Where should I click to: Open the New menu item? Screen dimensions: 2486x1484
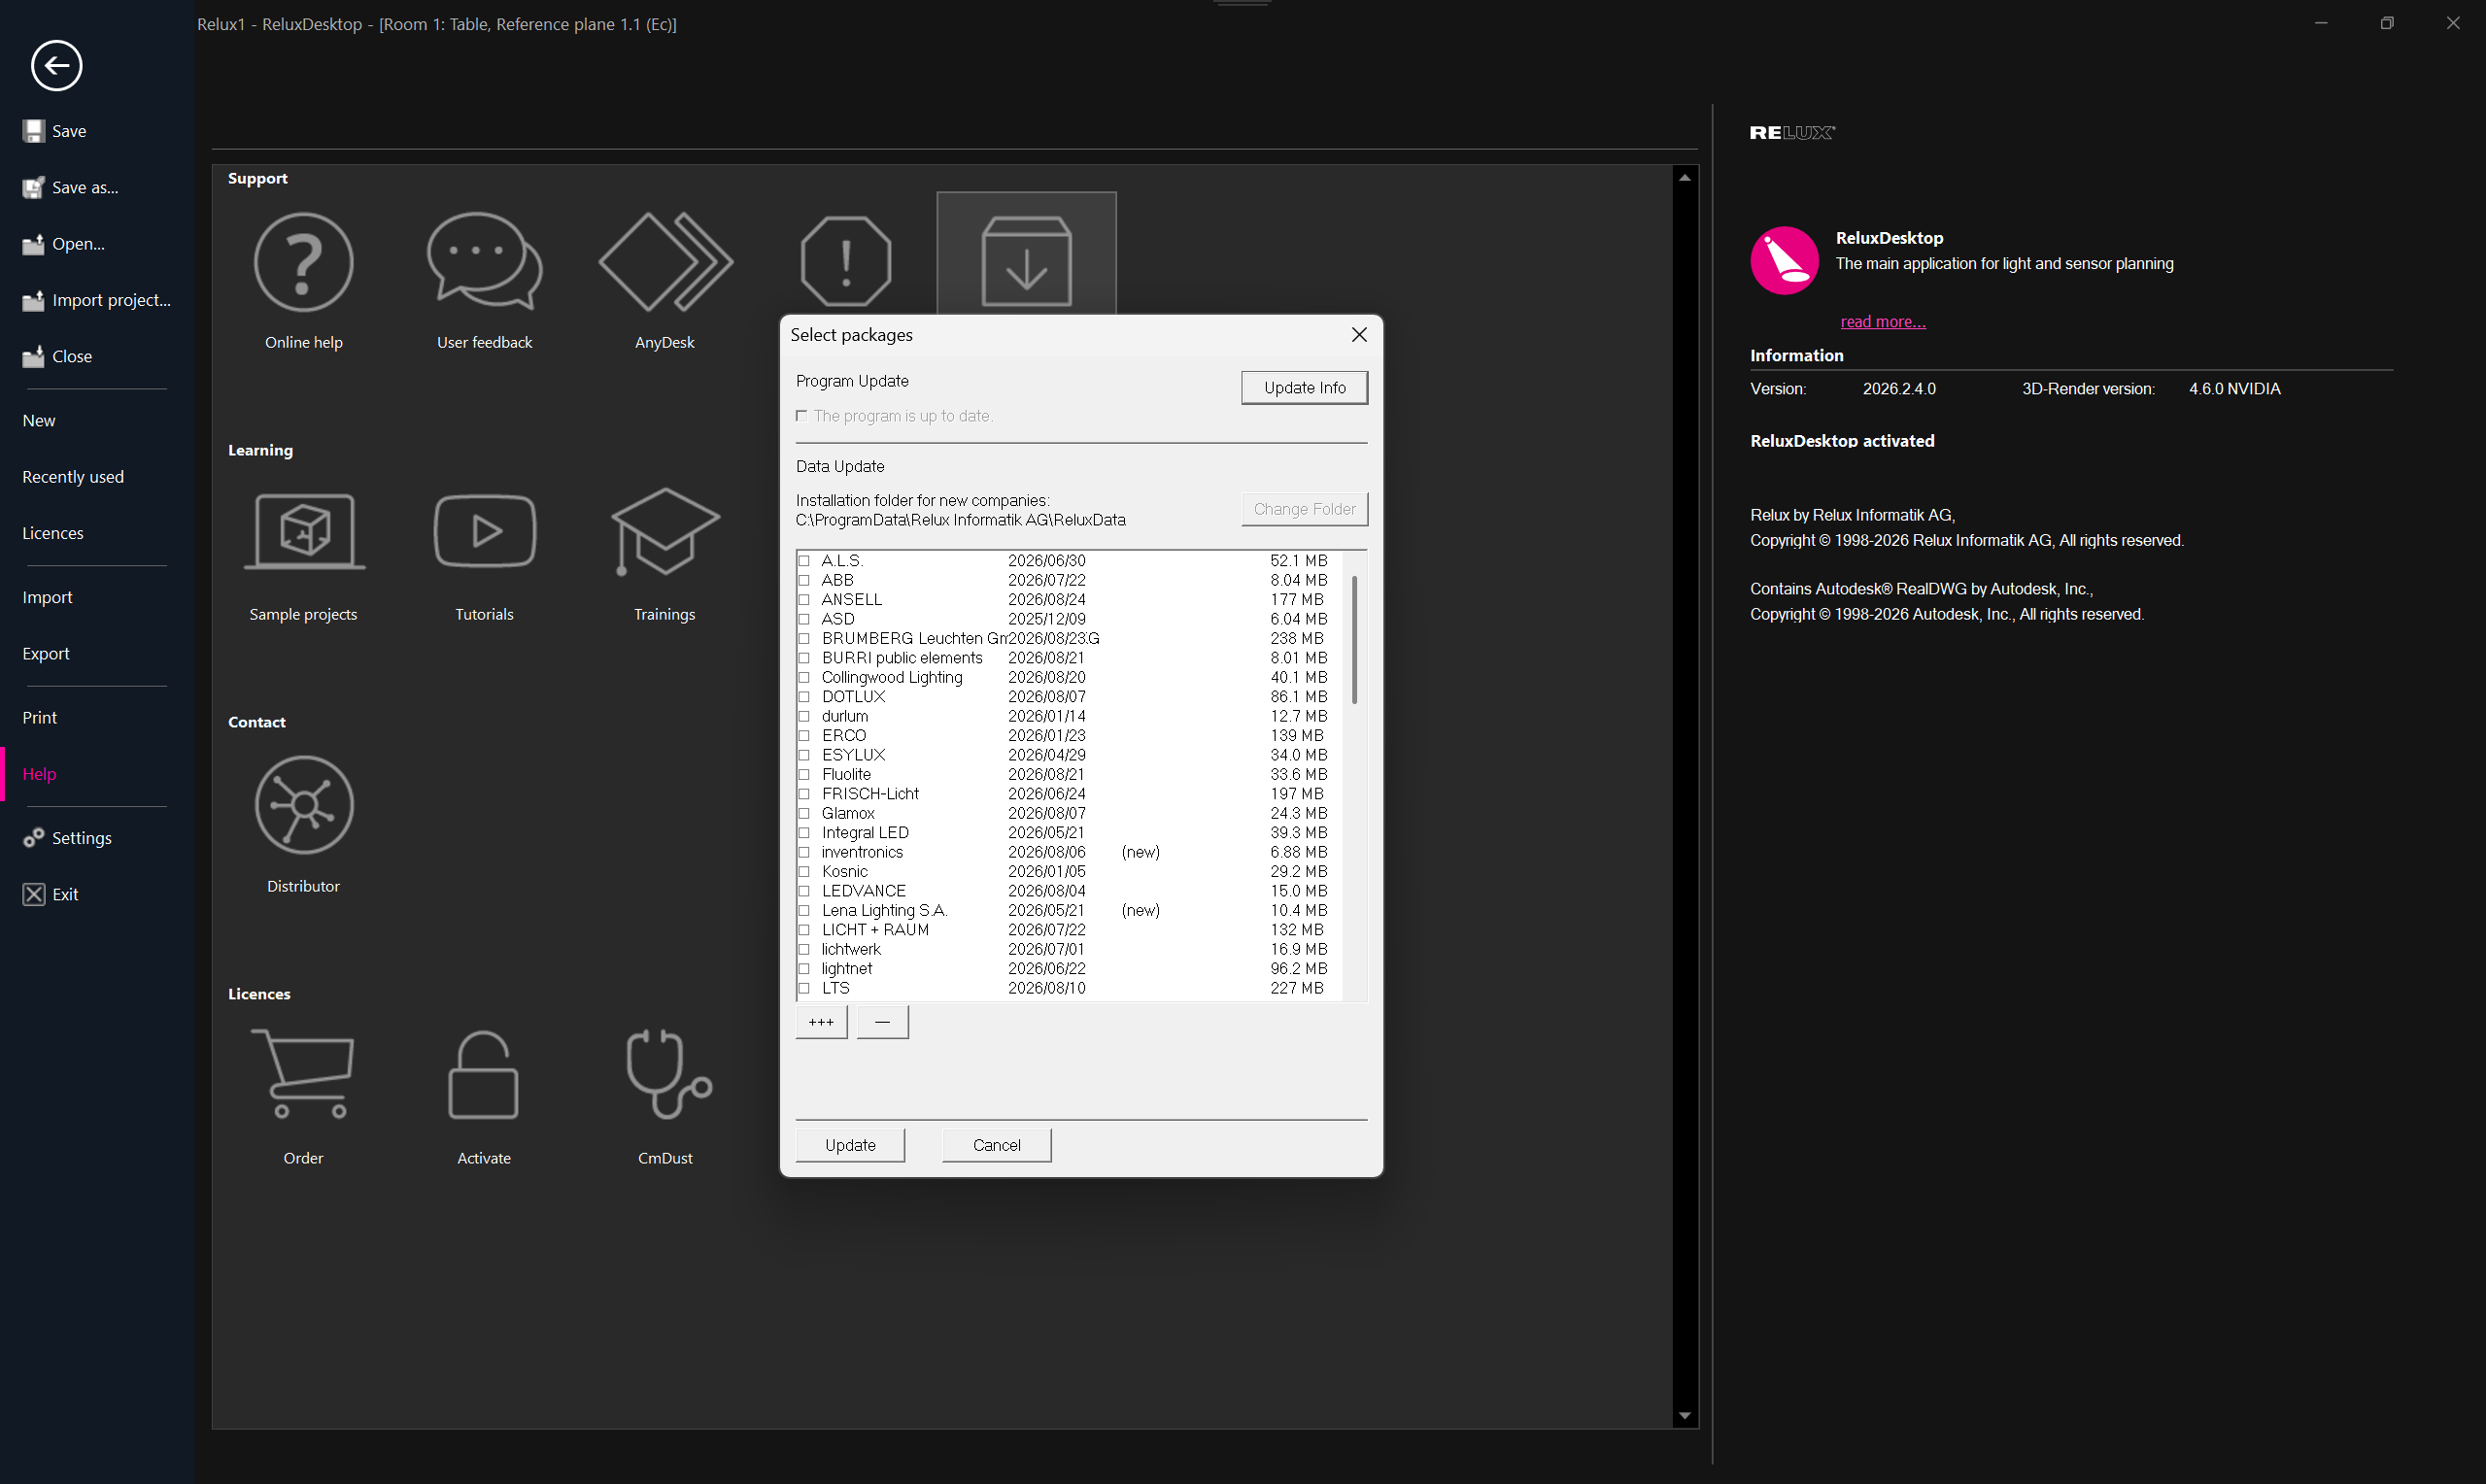(x=39, y=421)
